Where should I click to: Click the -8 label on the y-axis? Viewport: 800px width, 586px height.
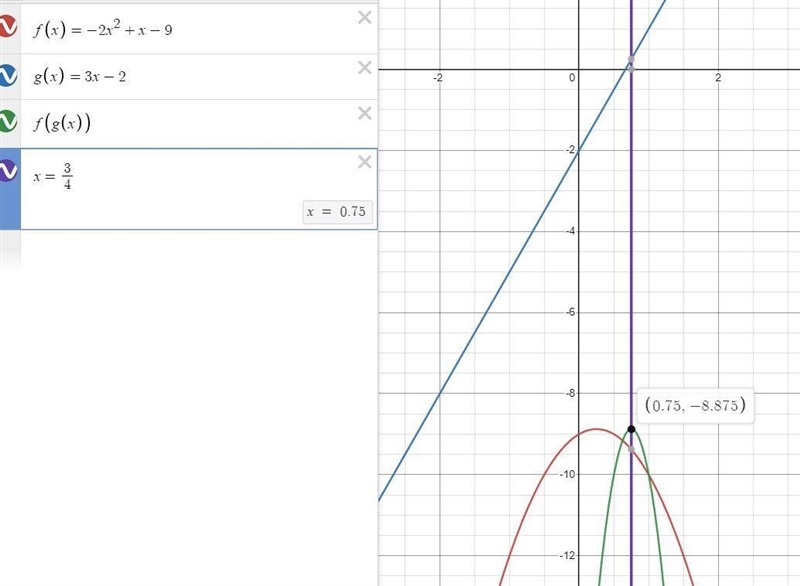570,393
